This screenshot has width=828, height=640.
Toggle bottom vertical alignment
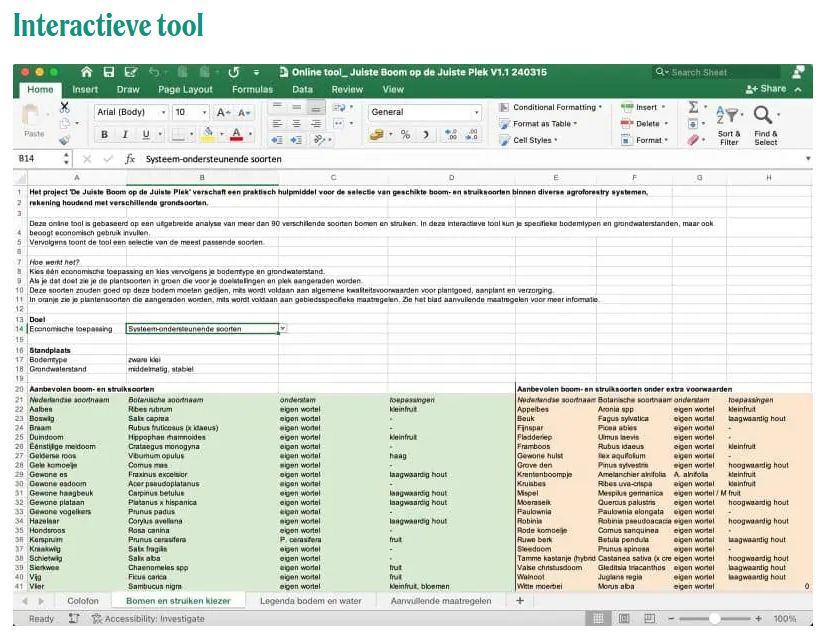tap(316, 108)
